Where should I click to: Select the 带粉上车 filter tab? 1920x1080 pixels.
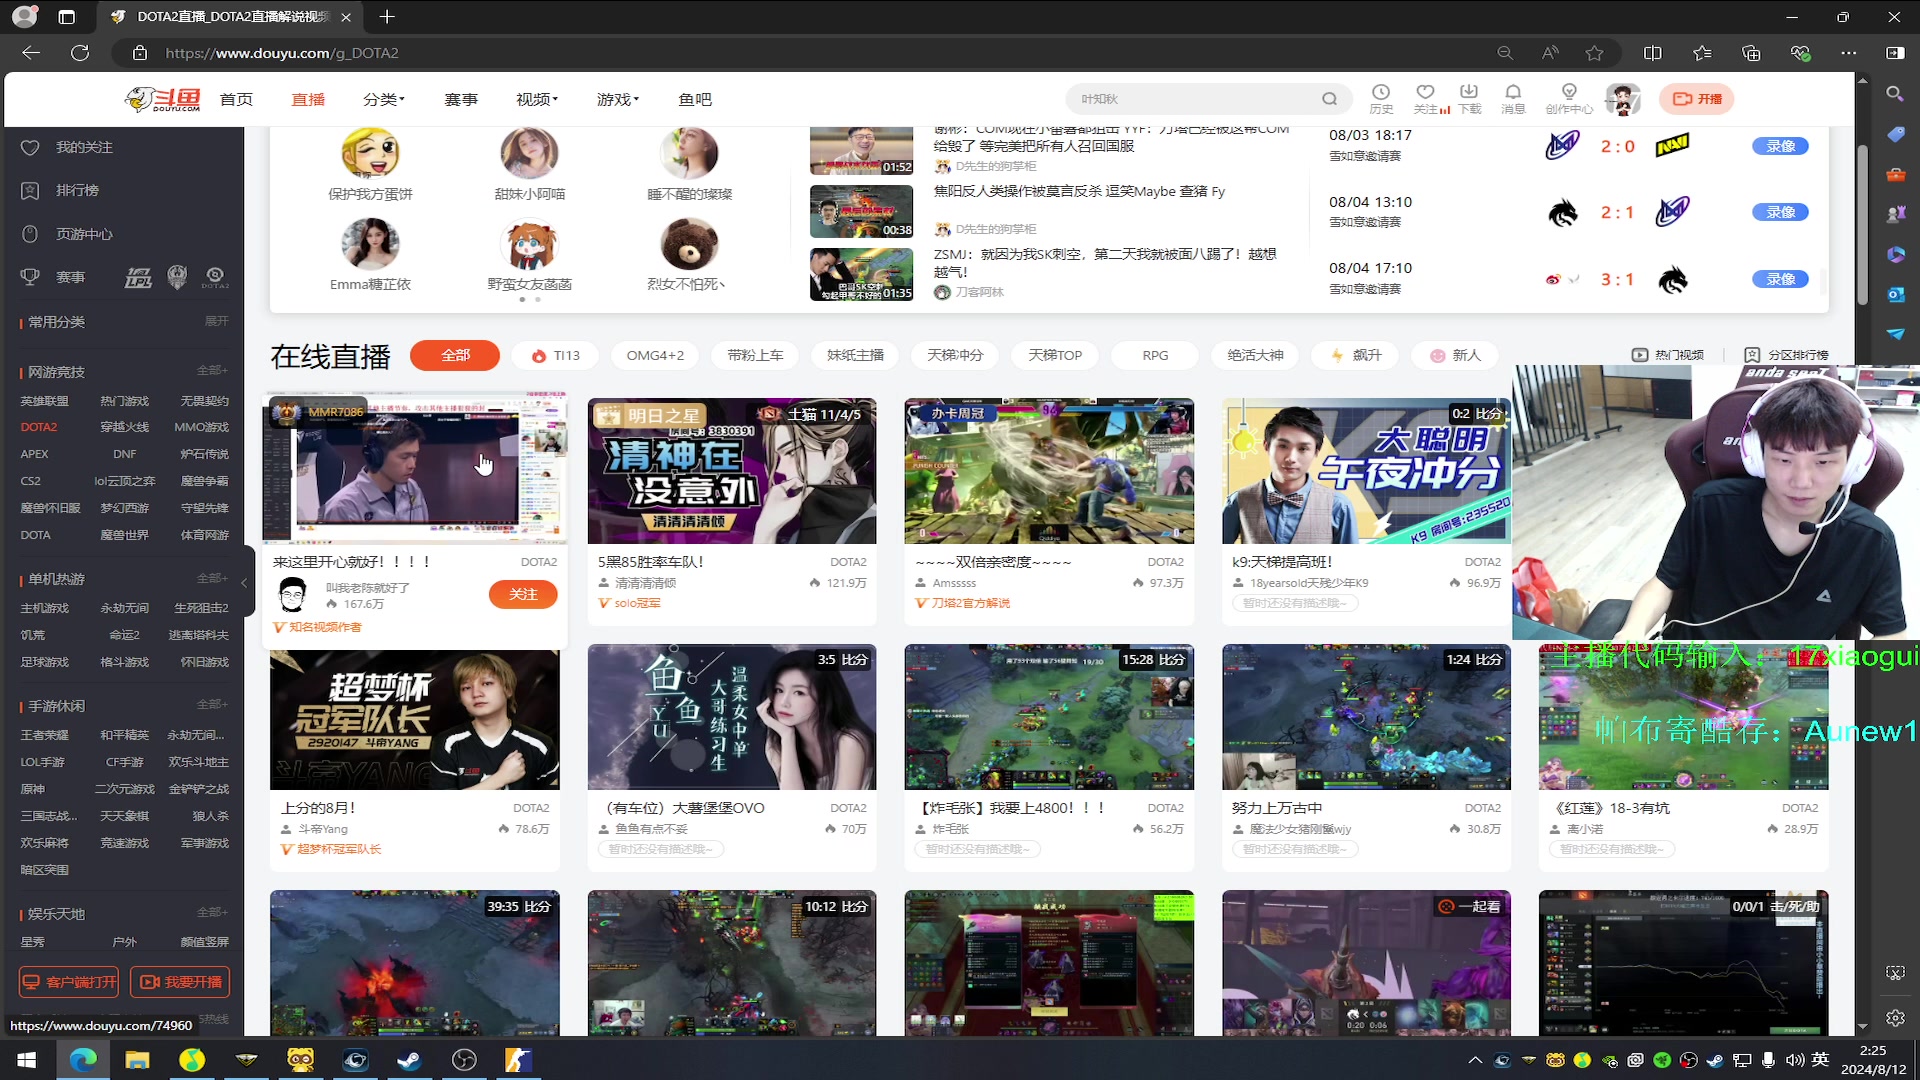755,355
